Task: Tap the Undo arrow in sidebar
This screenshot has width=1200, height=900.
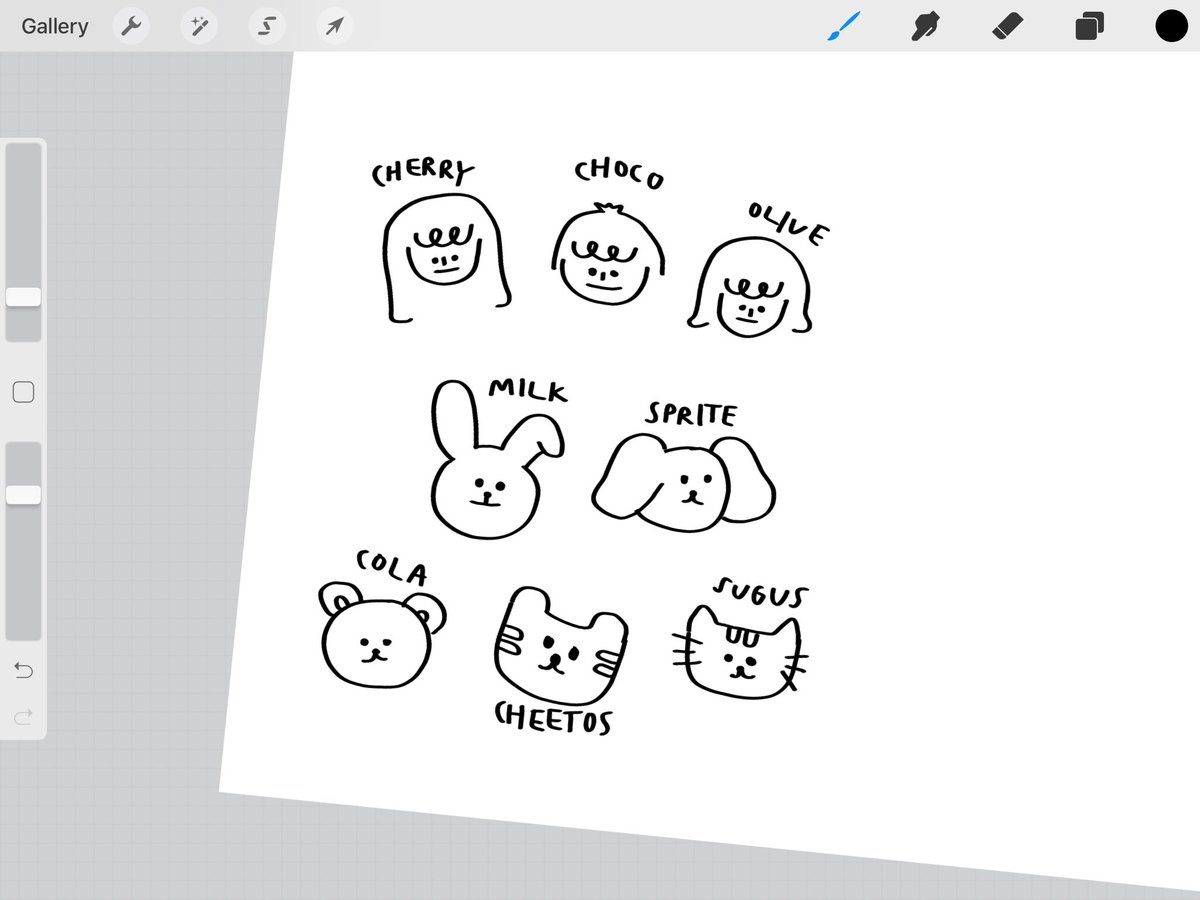Action: [23, 670]
